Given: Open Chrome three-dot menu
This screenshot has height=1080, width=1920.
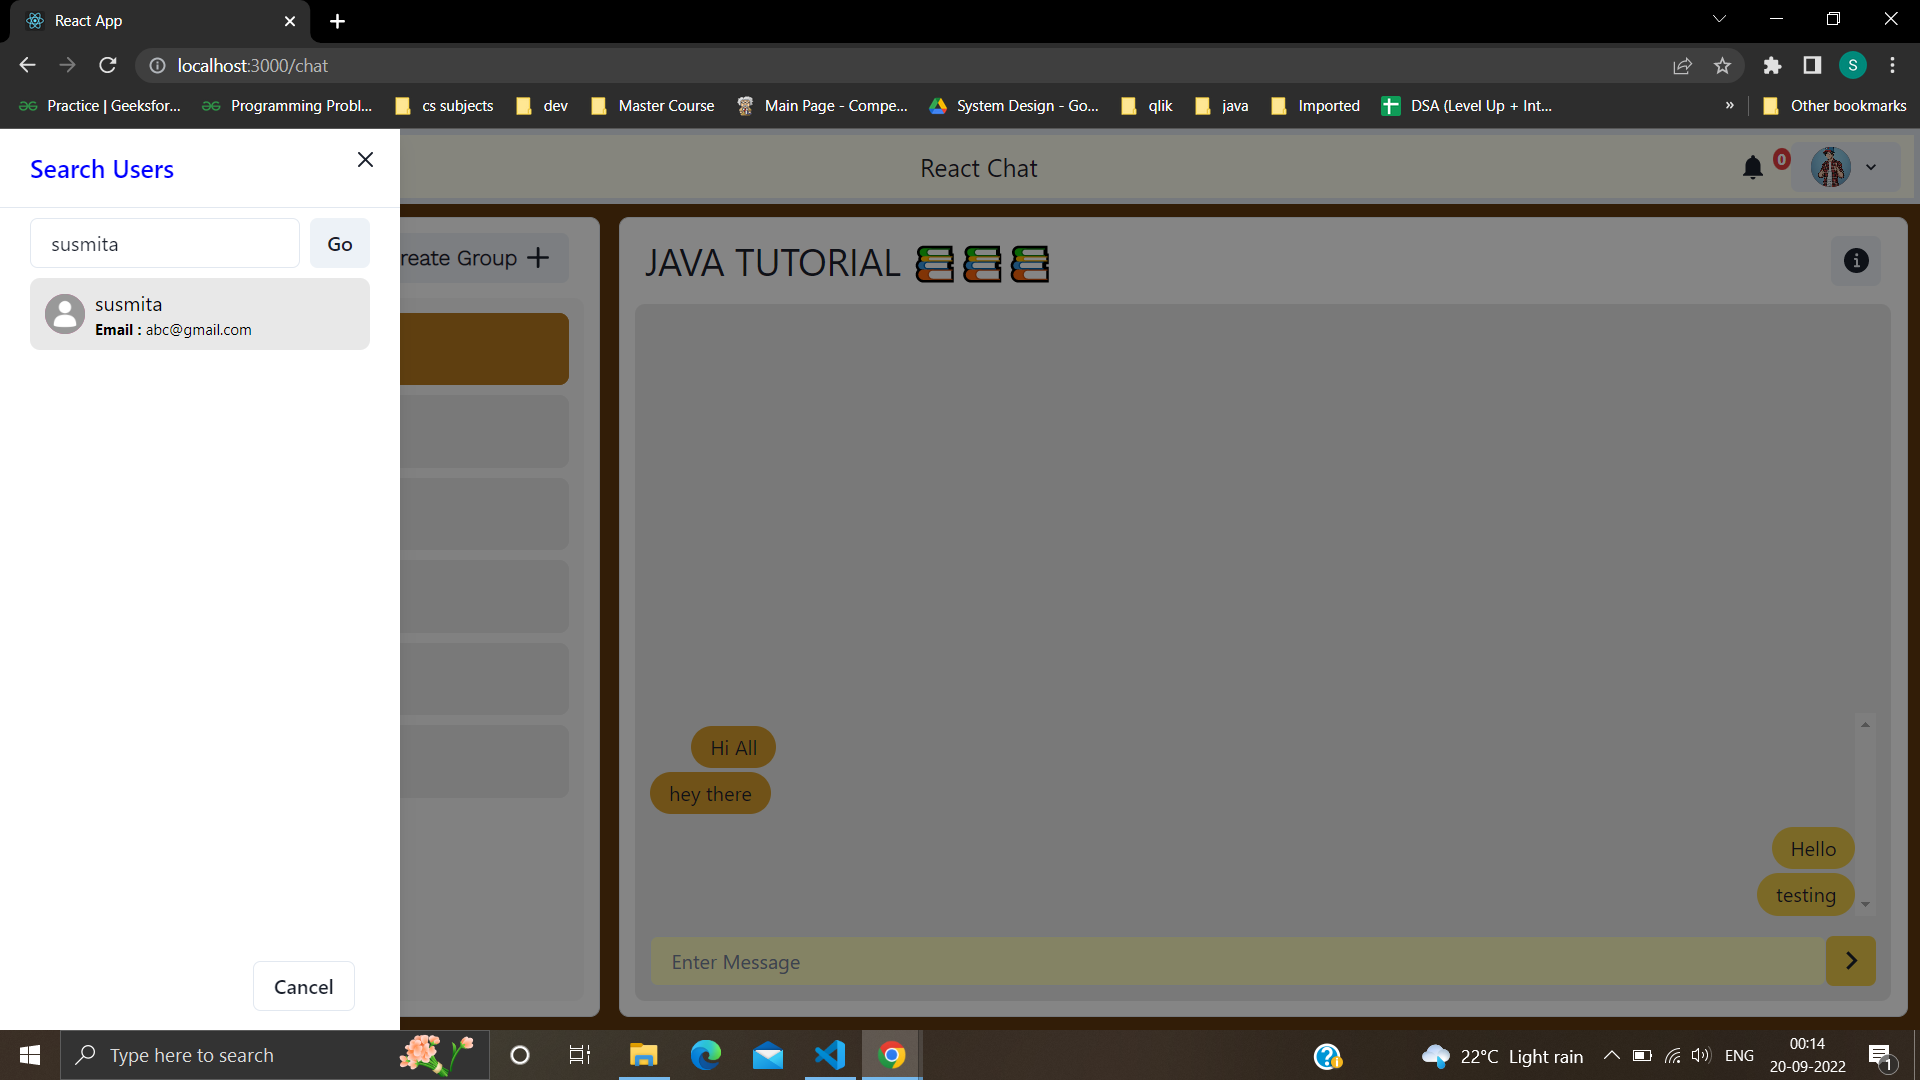Looking at the screenshot, I should coord(1892,66).
